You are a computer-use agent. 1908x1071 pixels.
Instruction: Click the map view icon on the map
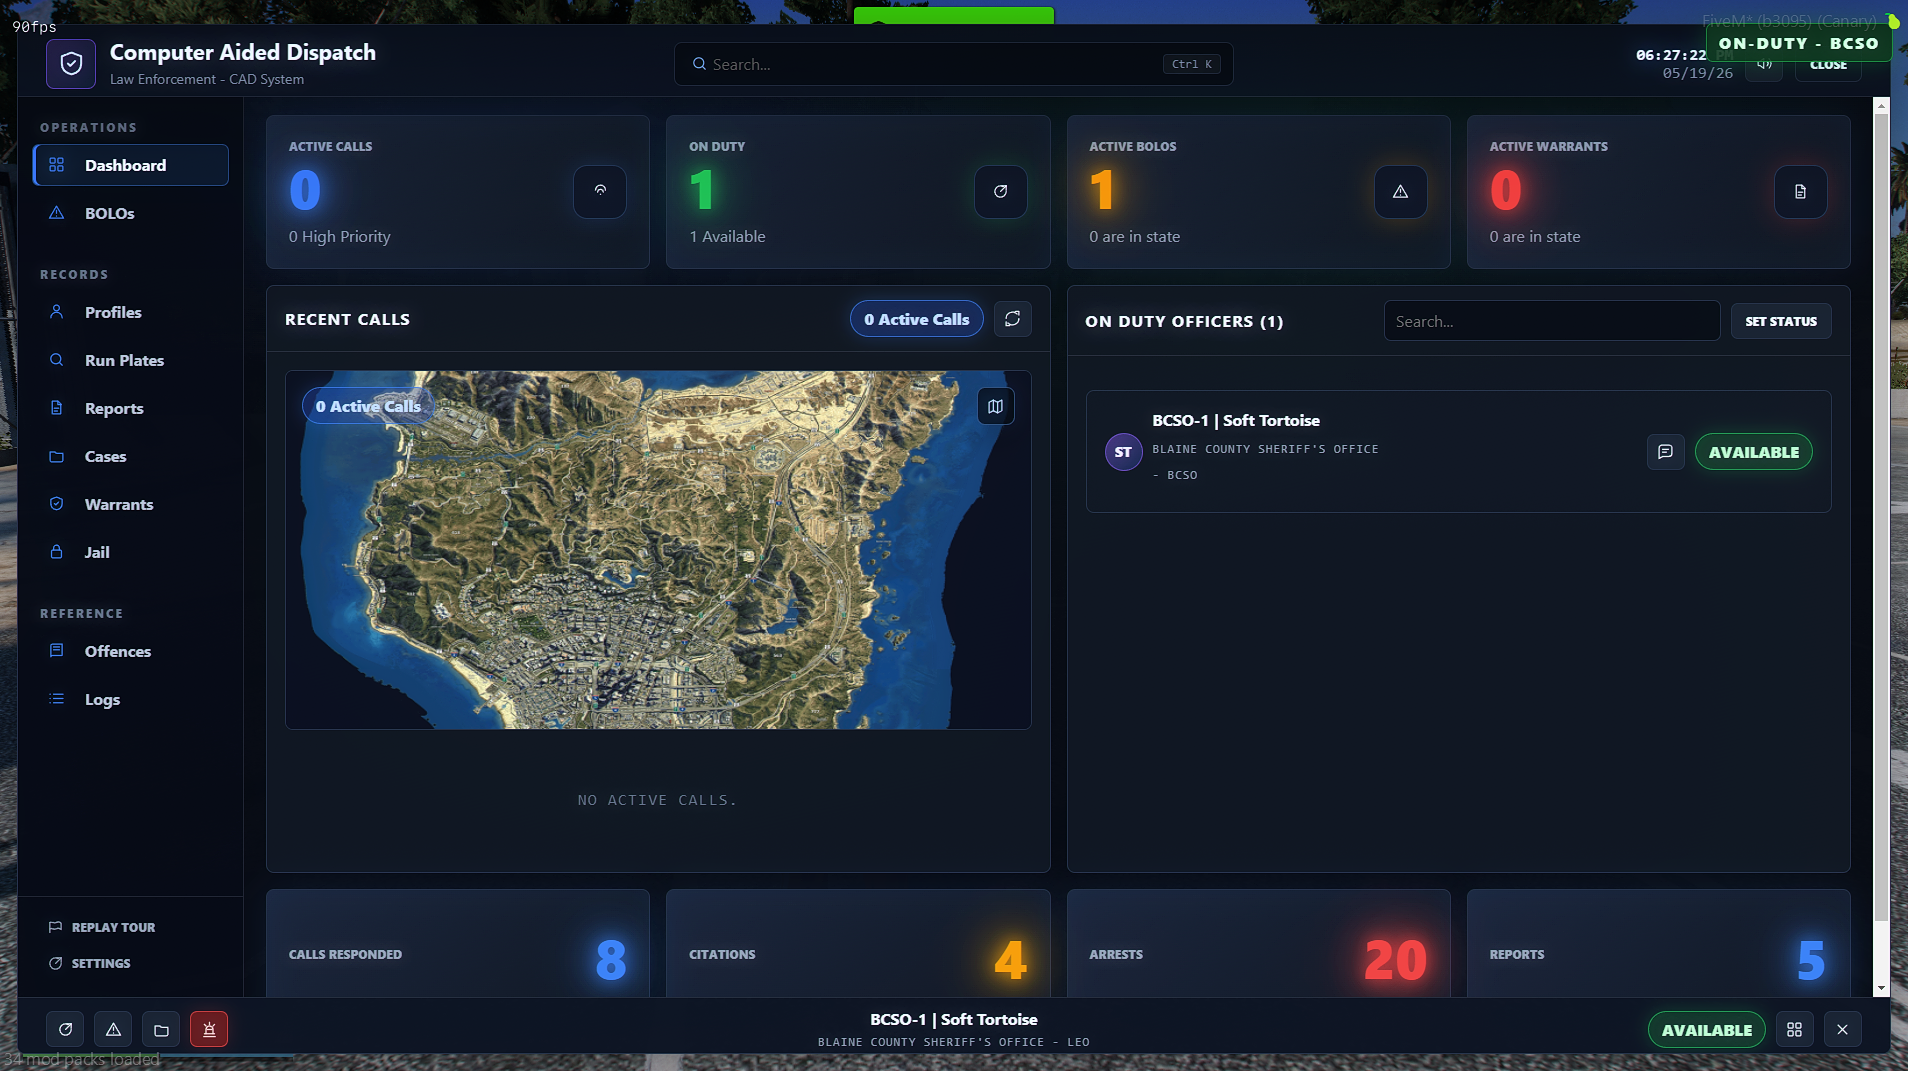[995, 406]
